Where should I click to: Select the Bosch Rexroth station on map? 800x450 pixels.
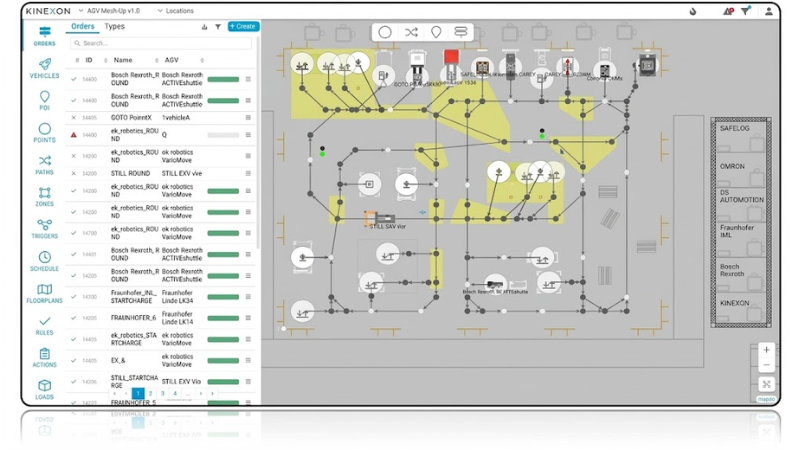[x=740, y=275]
